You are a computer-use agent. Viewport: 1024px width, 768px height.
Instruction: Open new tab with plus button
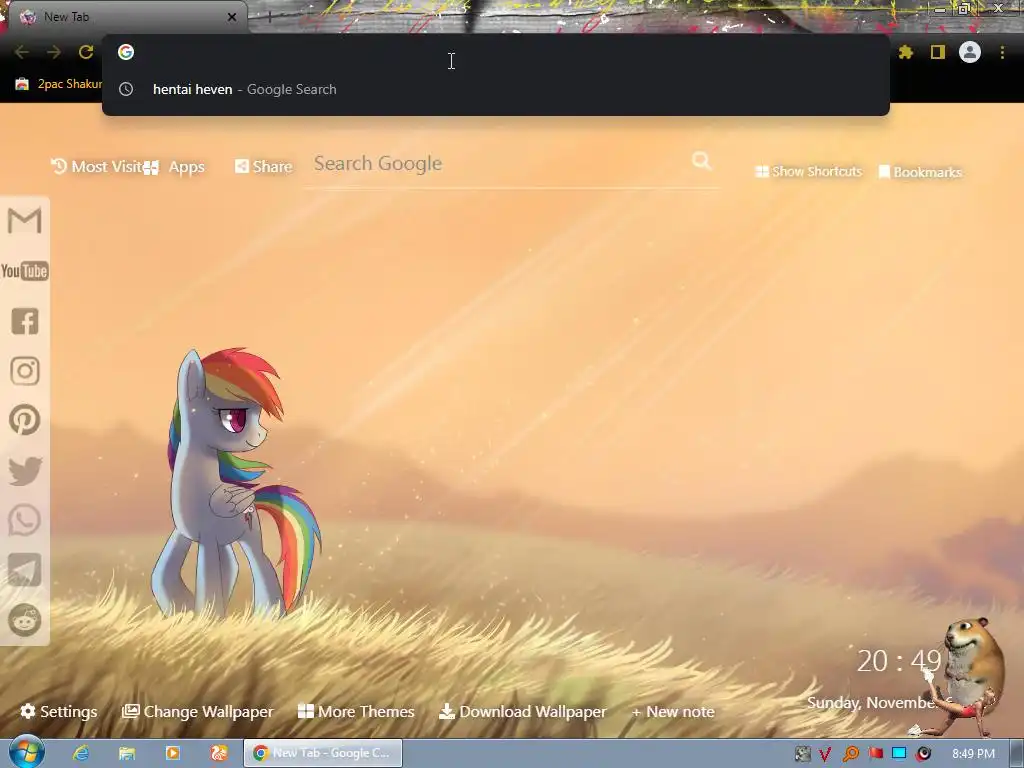coord(269,17)
